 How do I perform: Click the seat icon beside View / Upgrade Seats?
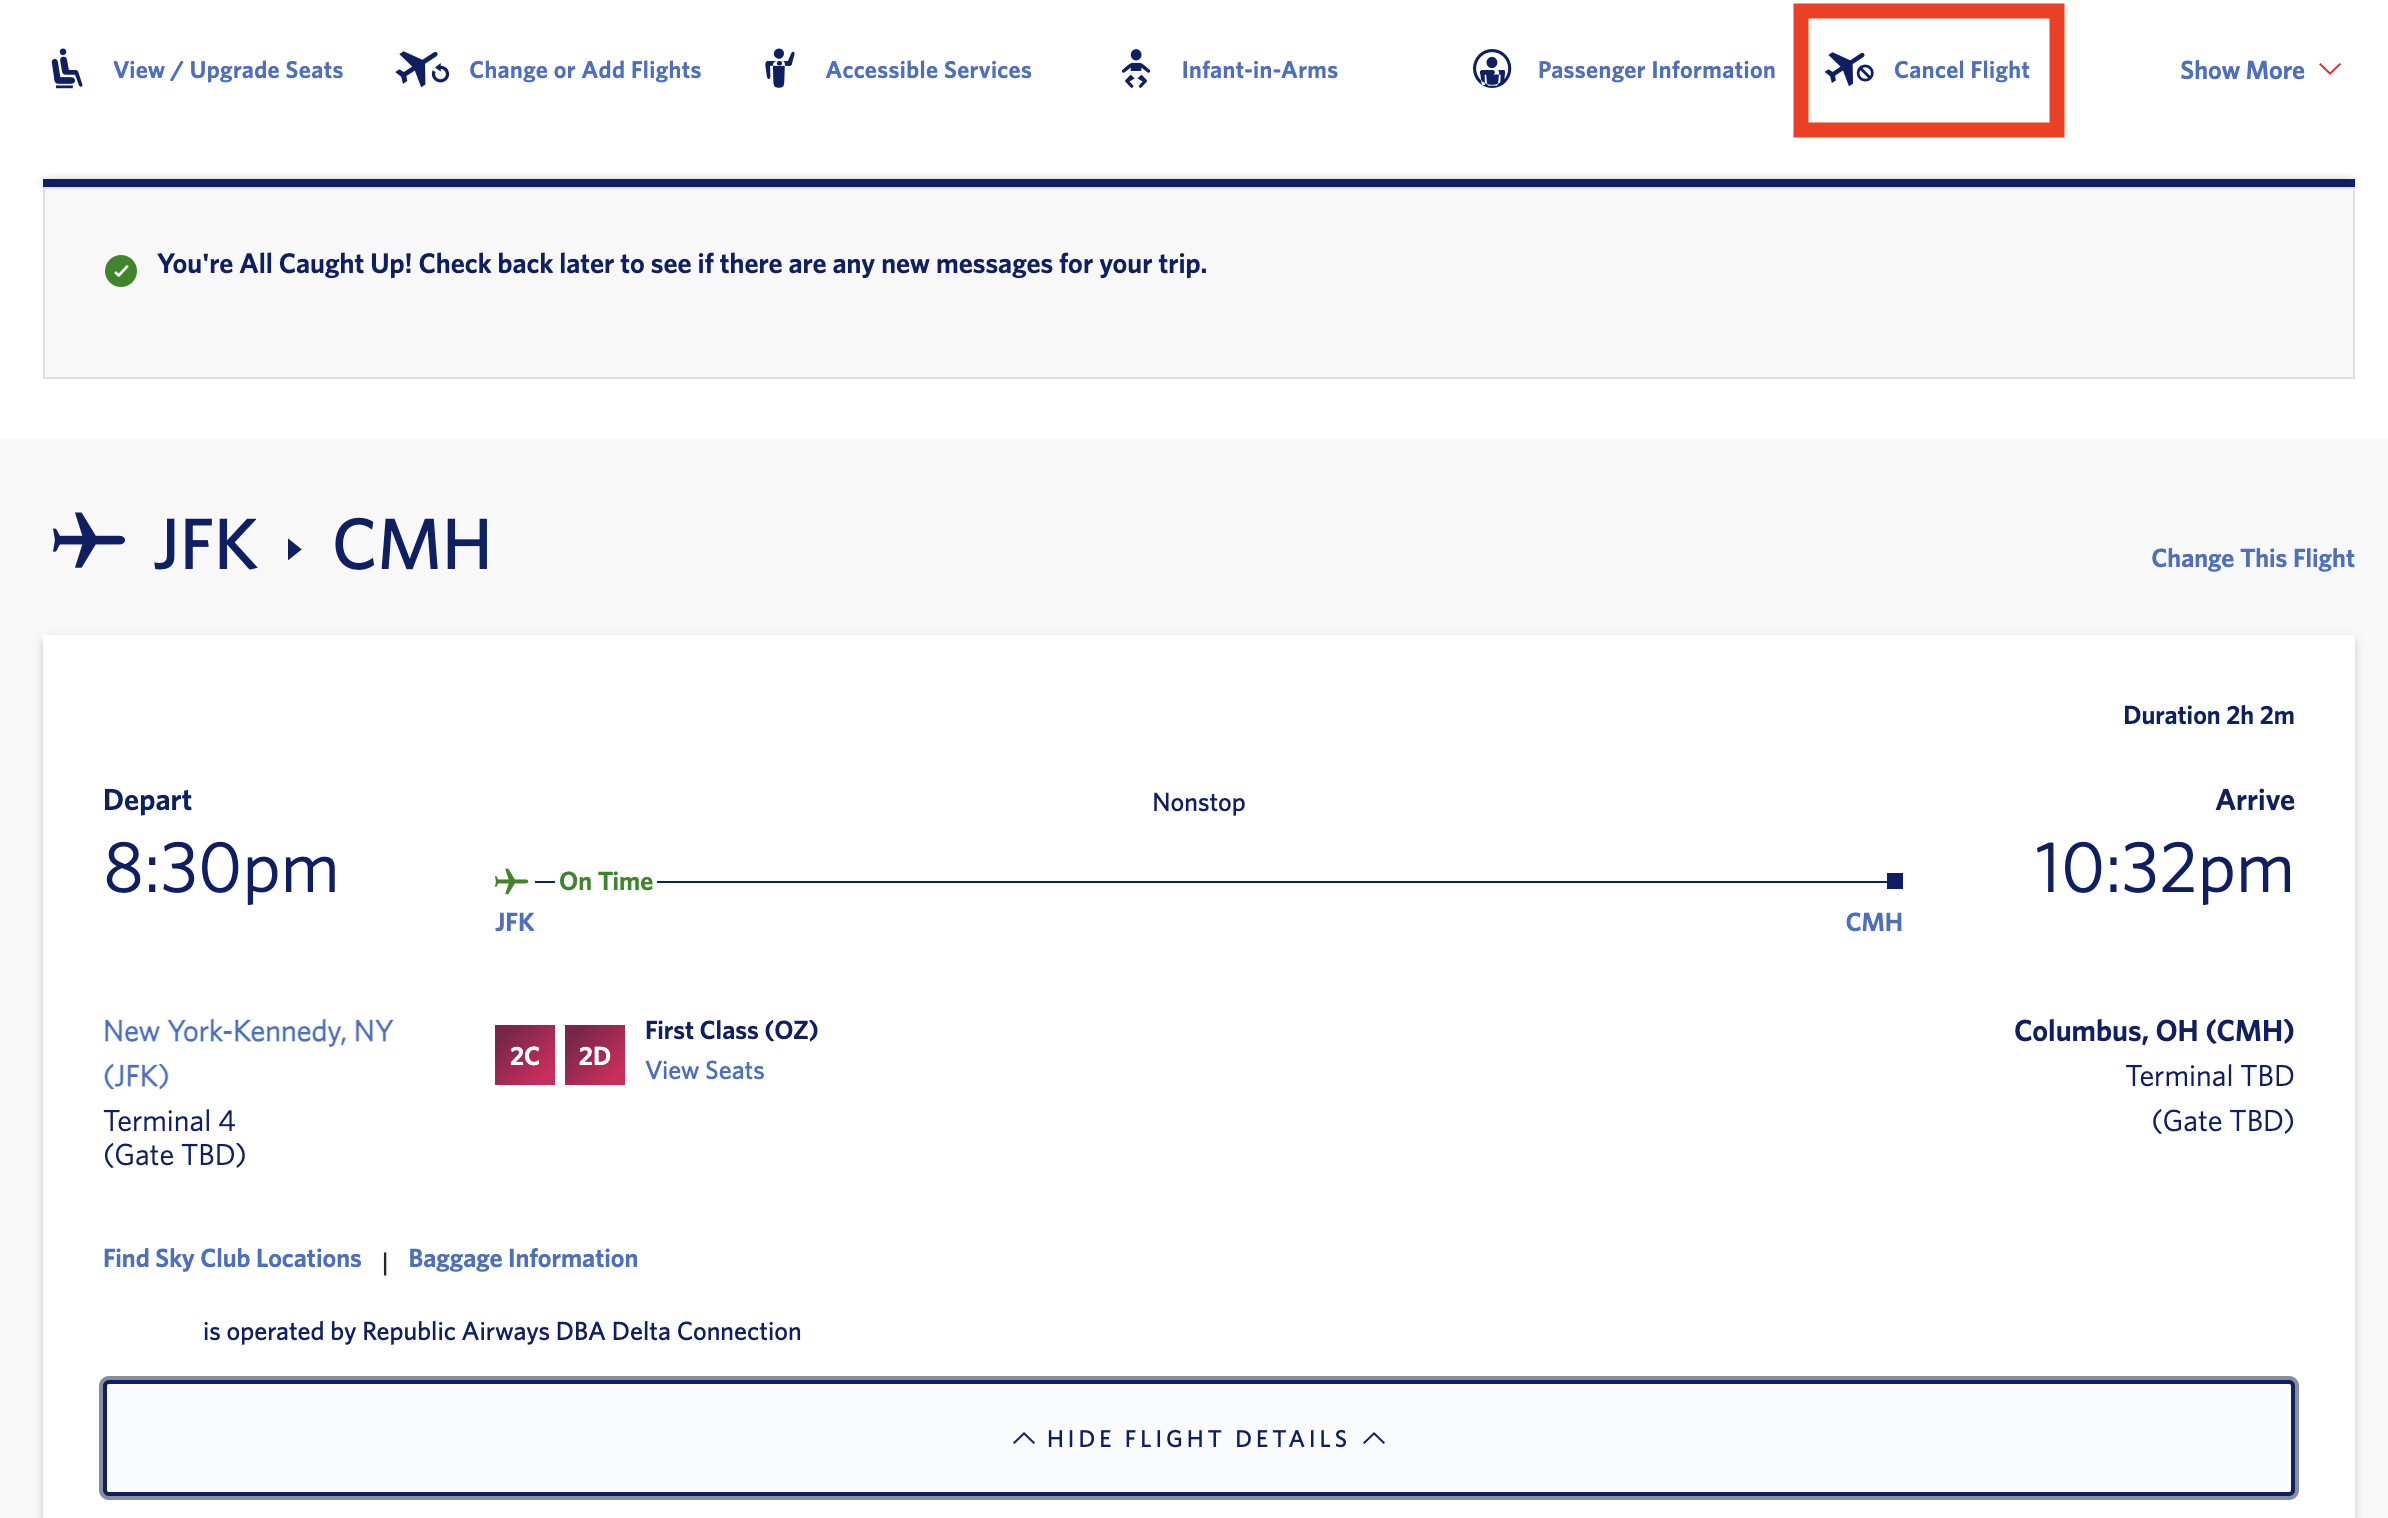pyautogui.click(x=67, y=69)
